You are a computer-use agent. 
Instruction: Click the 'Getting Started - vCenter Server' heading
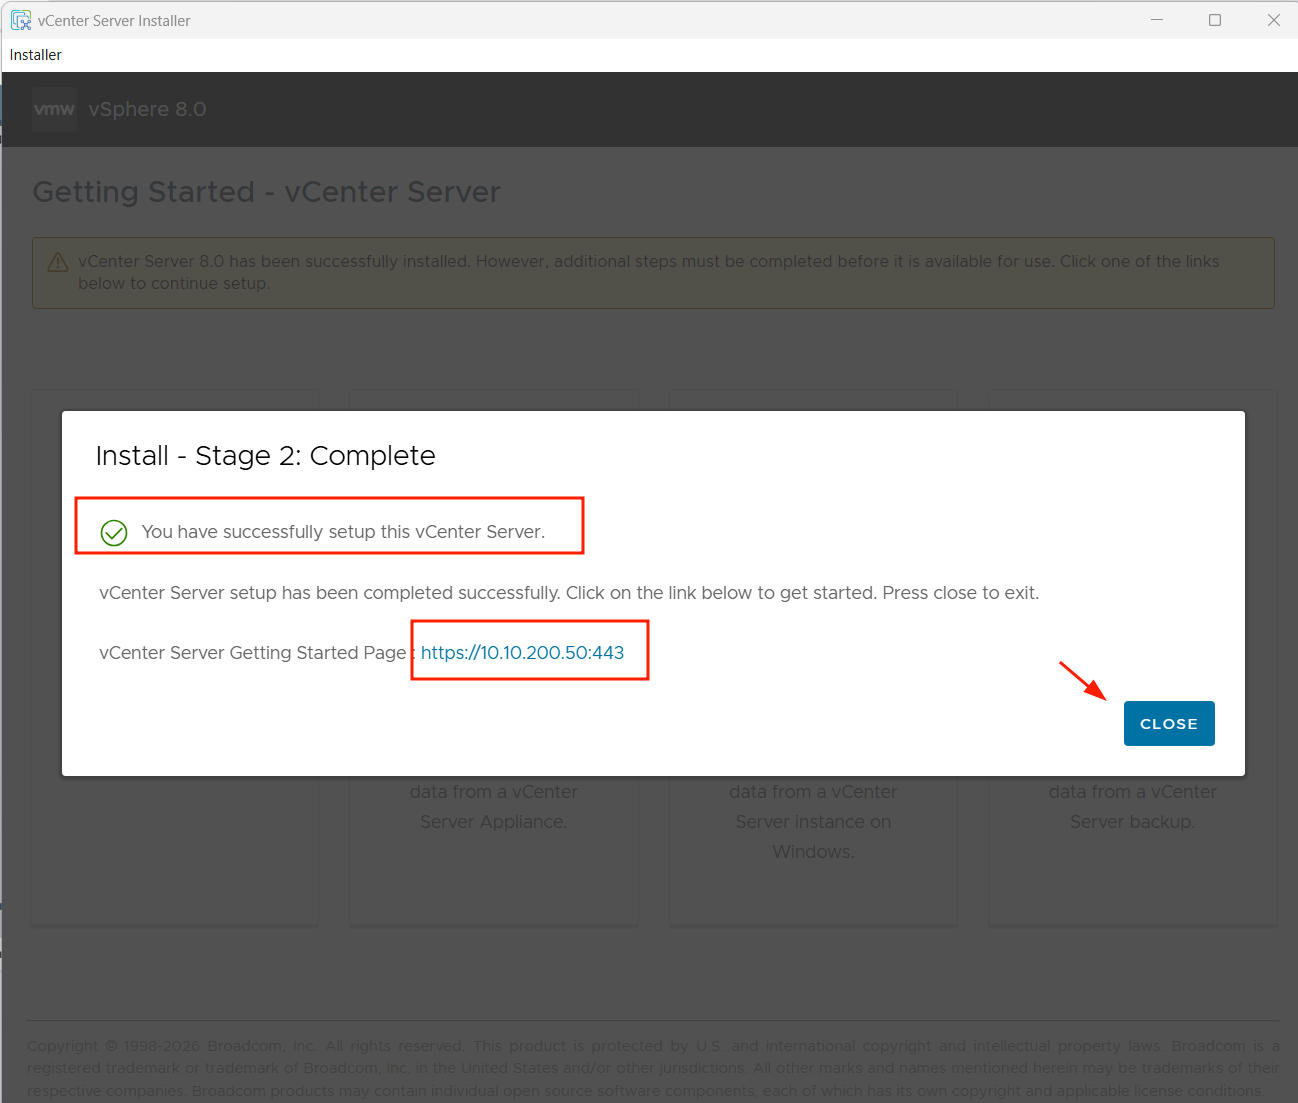point(266,192)
